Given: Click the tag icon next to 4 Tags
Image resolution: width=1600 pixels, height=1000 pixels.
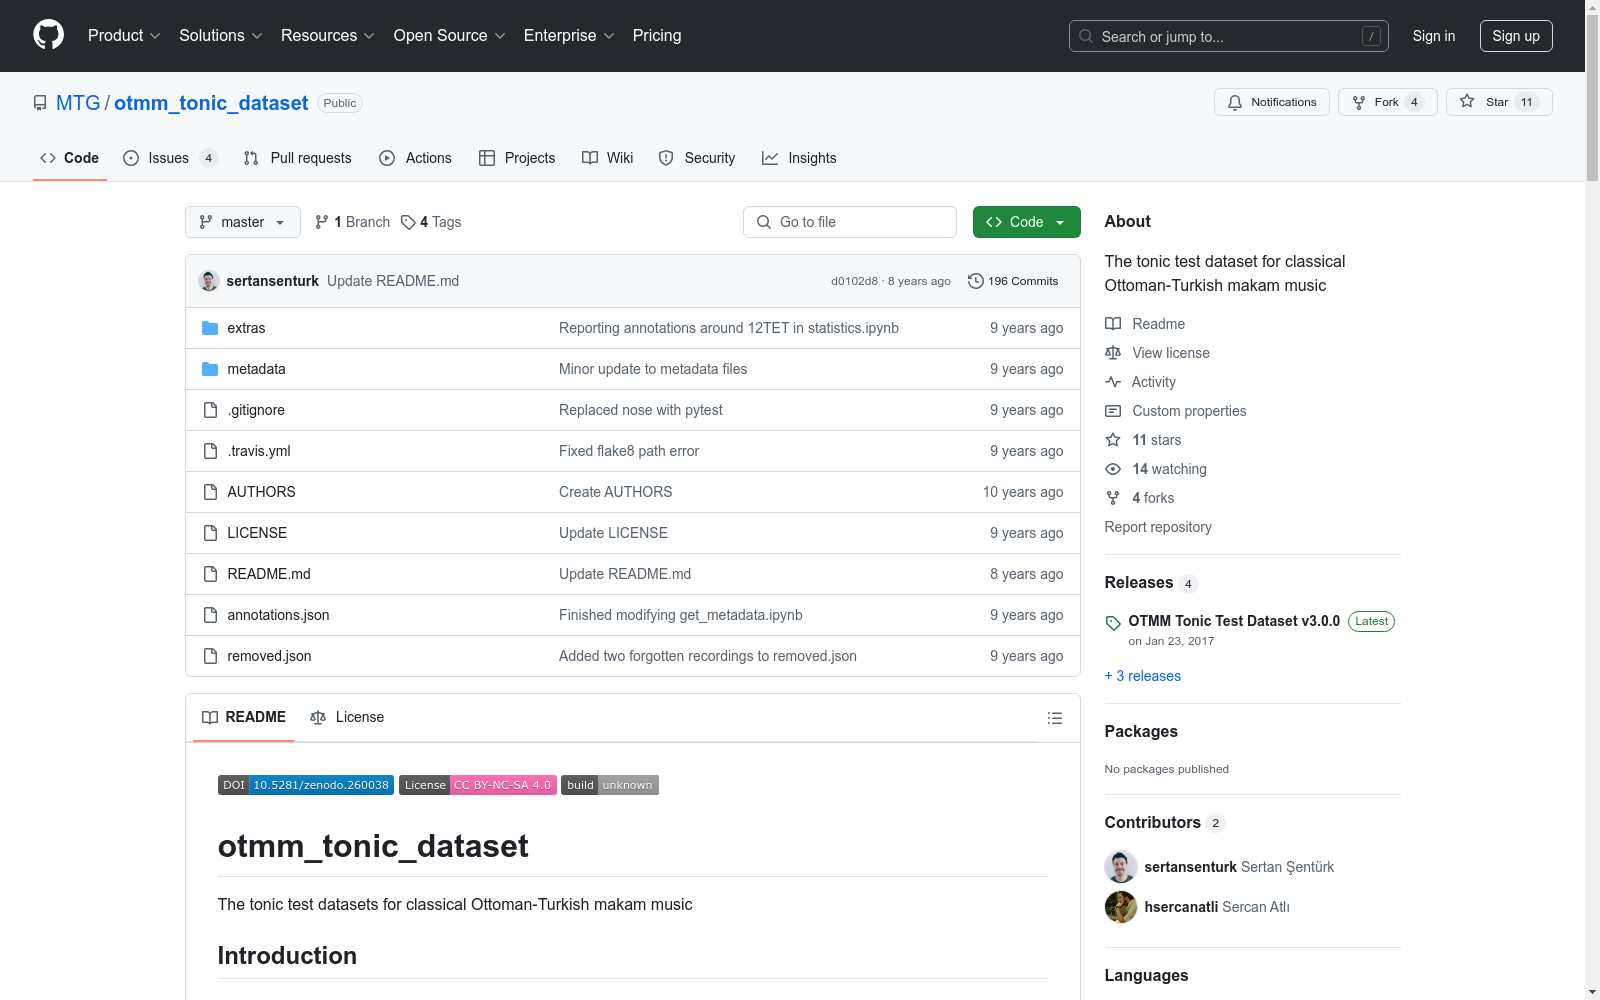Looking at the screenshot, I should coord(408,222).
